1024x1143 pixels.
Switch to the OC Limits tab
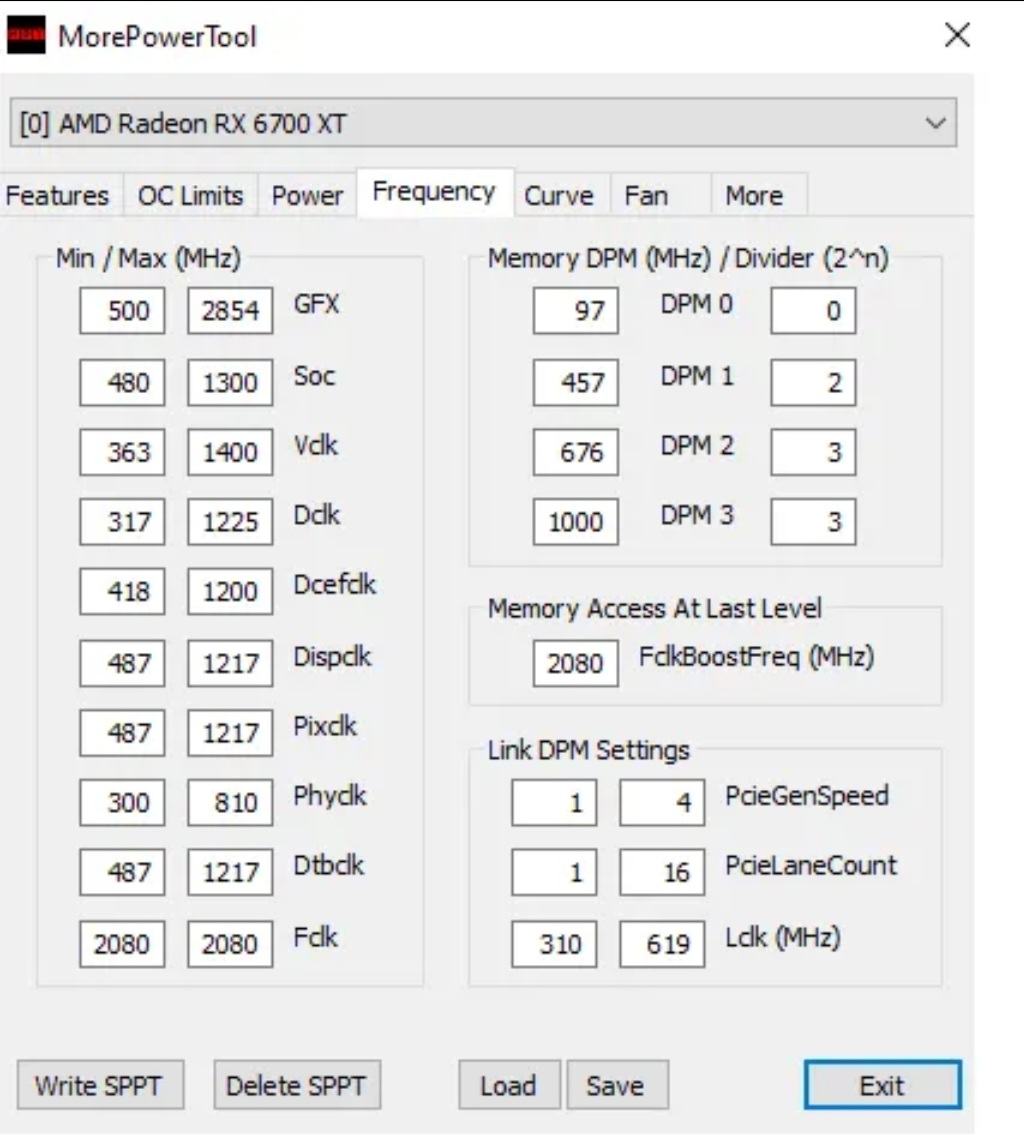tap(190, 195)
